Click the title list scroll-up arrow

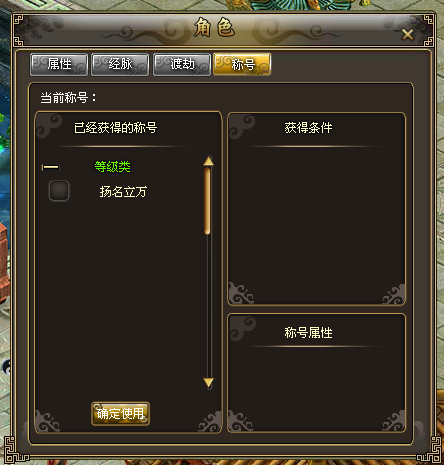coord(208,161)
